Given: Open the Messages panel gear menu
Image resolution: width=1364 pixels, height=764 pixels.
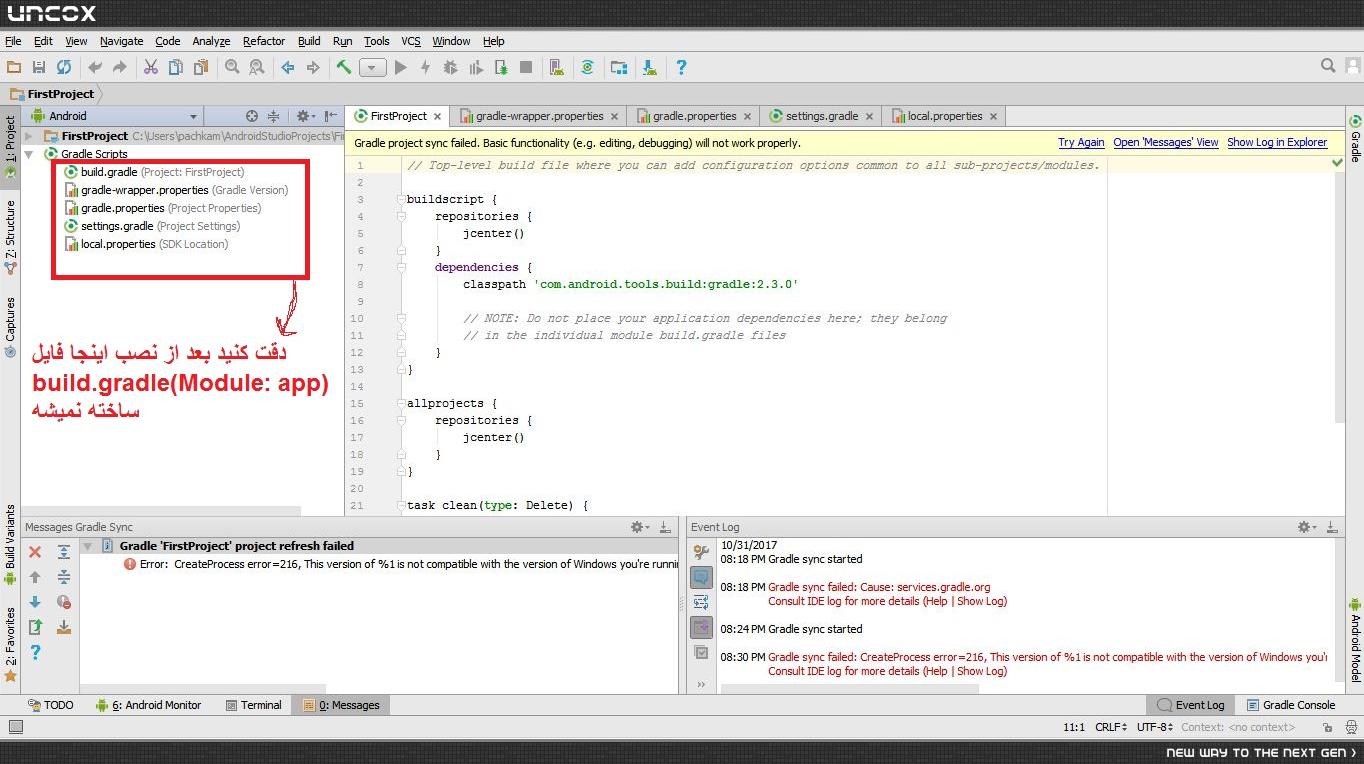Looking at the screenshot, I should point(639,527).
